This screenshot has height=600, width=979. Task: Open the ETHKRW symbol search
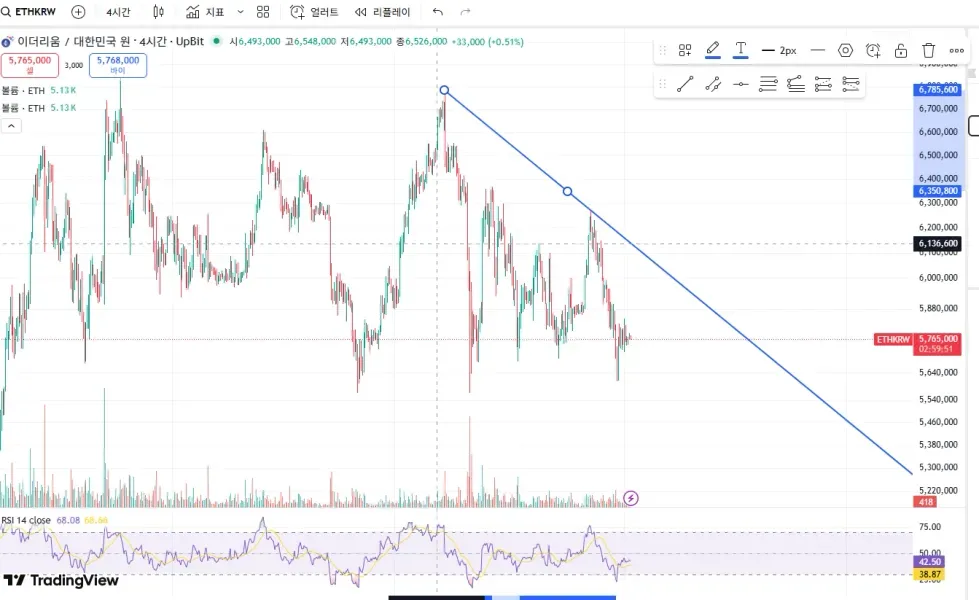[x=29, y=12]
